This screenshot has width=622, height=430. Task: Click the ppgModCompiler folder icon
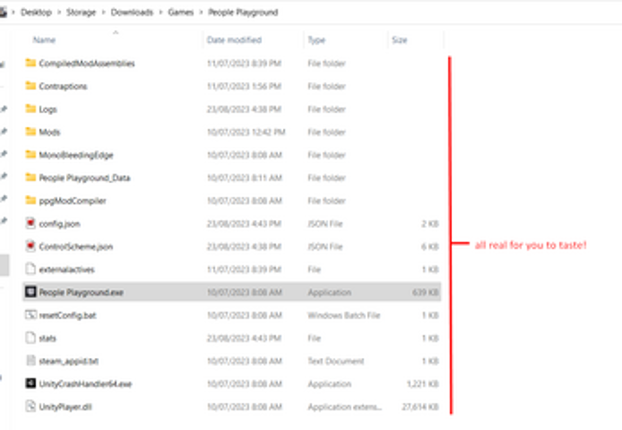31,200
